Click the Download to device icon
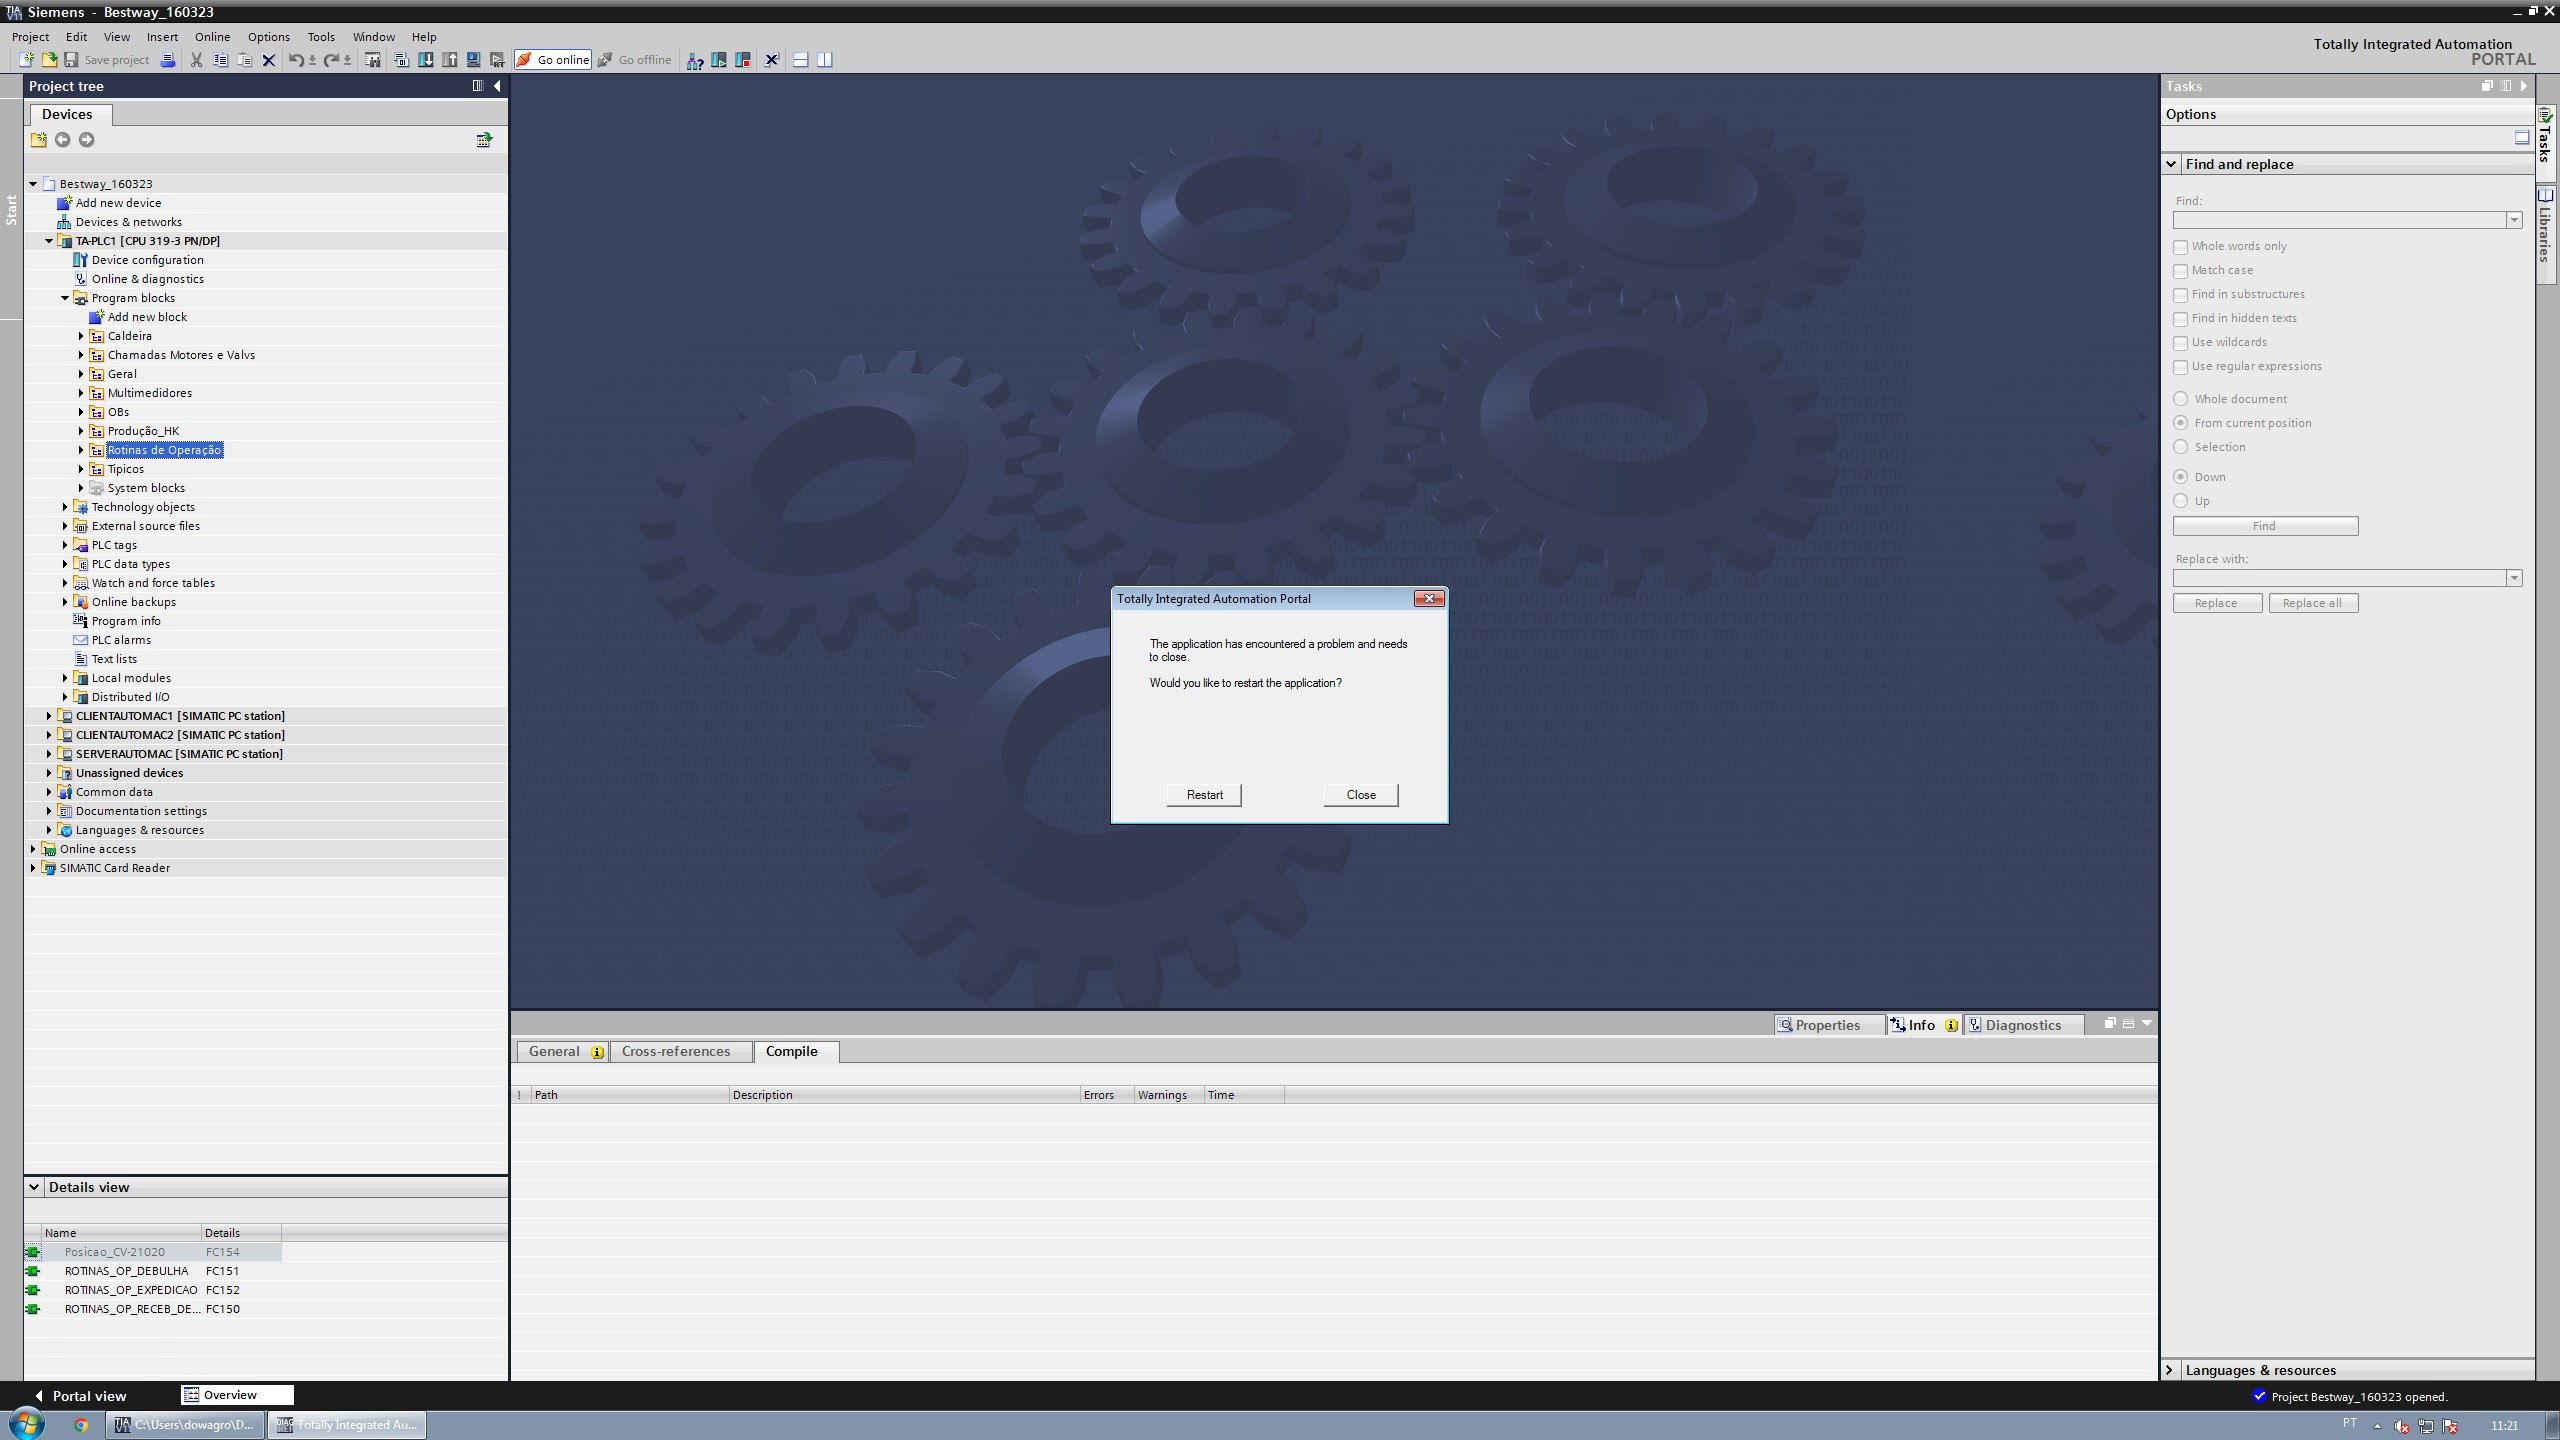Viewport: 2560px width, 1440px height. pyautogui.click(x=425, y=60)
